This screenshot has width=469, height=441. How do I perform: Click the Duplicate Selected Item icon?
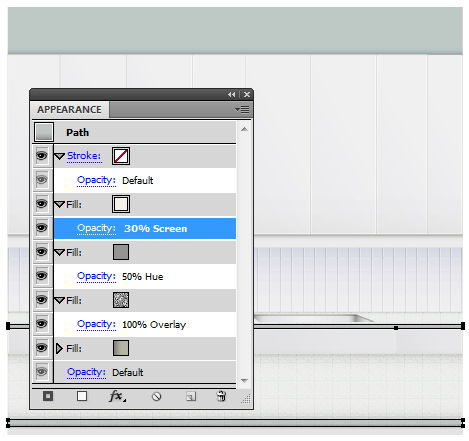pos(191,396)
